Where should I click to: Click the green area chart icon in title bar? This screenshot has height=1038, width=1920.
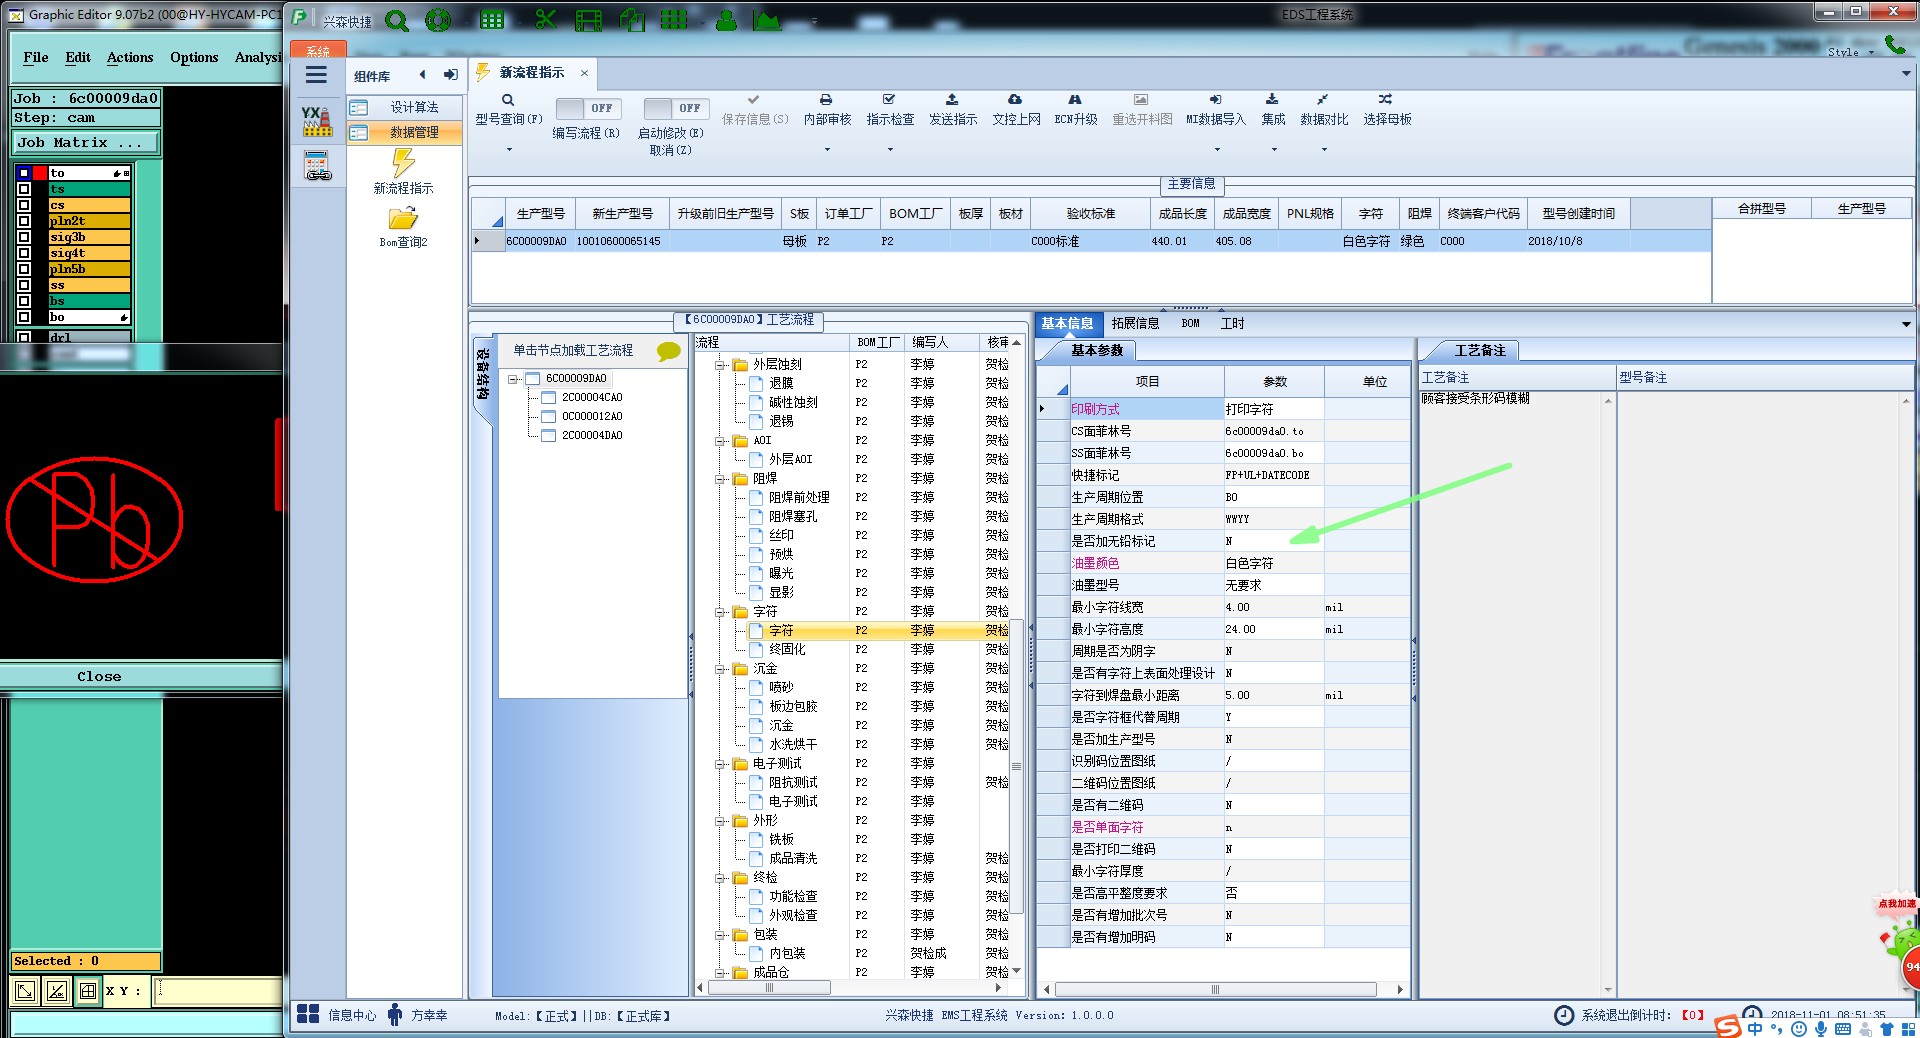point(767,20)
